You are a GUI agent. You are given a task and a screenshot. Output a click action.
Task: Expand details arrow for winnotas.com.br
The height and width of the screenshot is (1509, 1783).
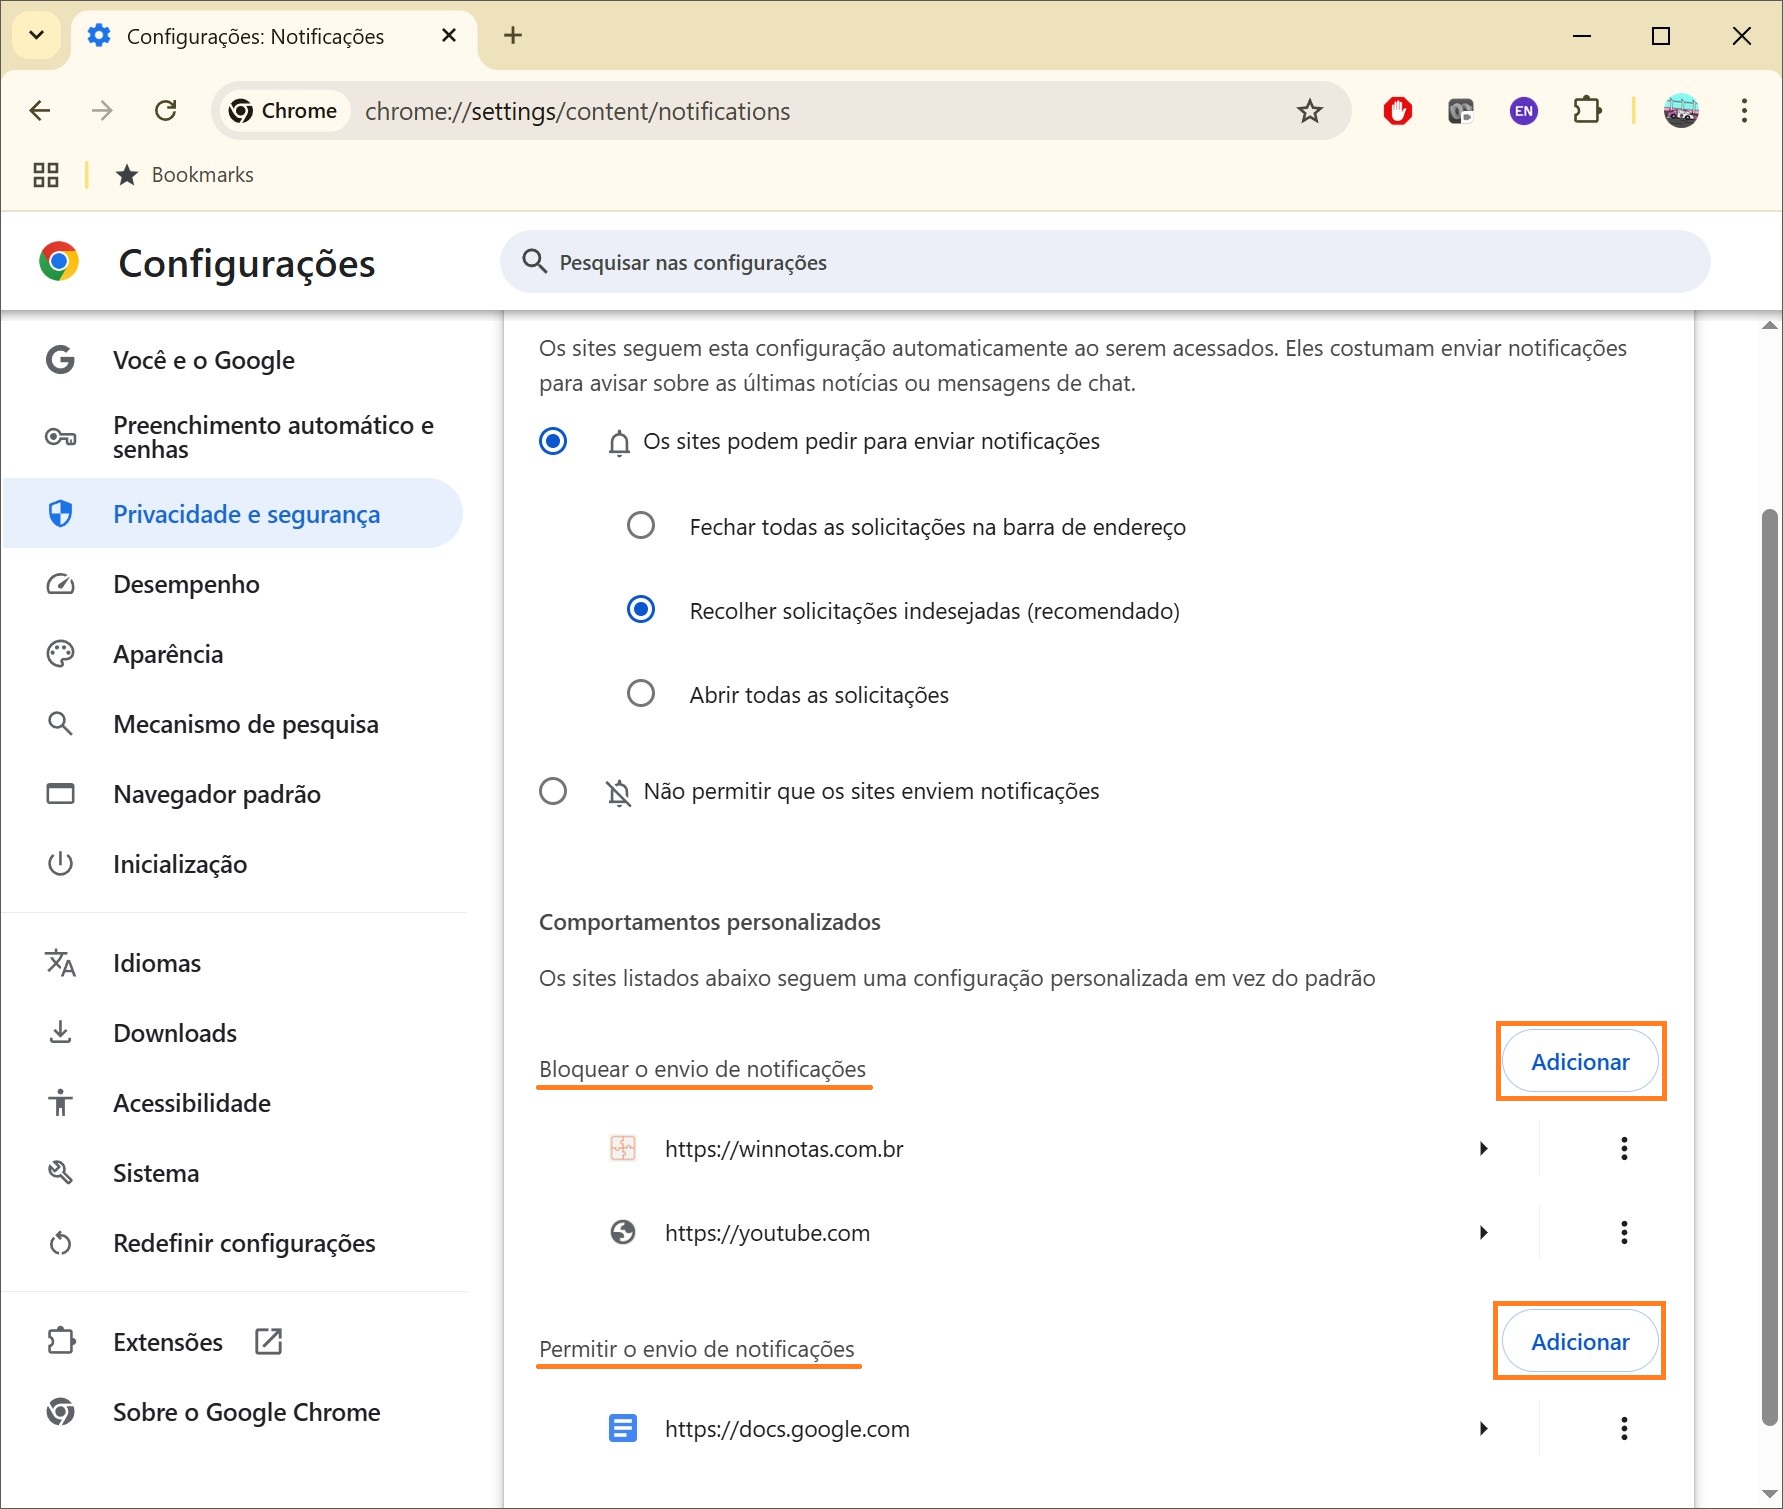click(1484, 1149)
